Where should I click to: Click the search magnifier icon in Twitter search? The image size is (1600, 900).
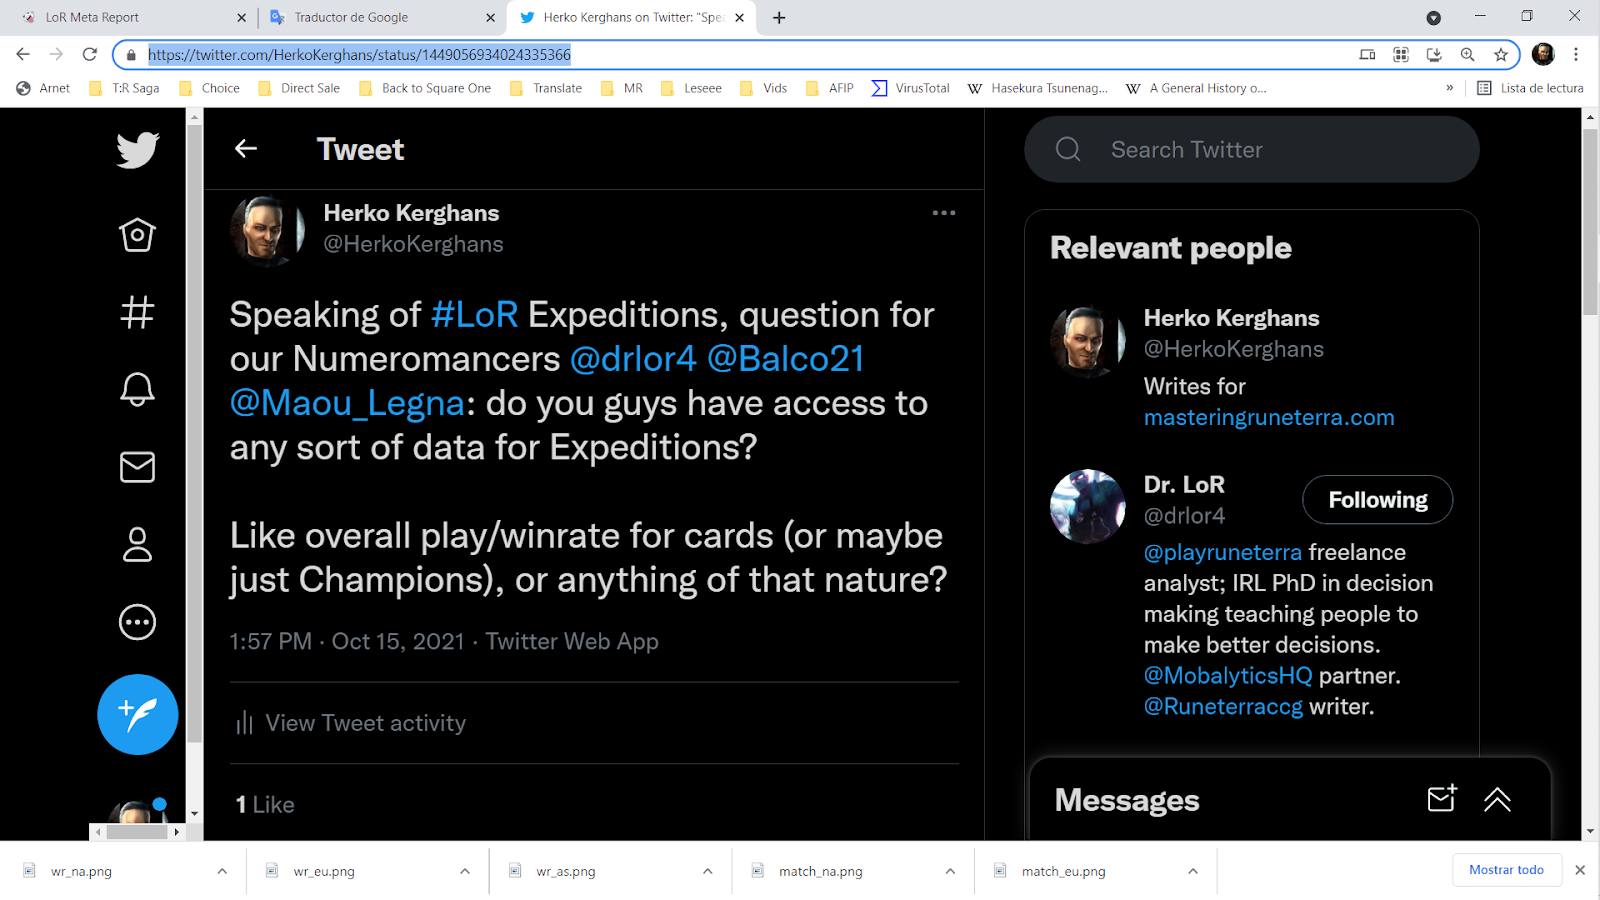click(1068, 149)
